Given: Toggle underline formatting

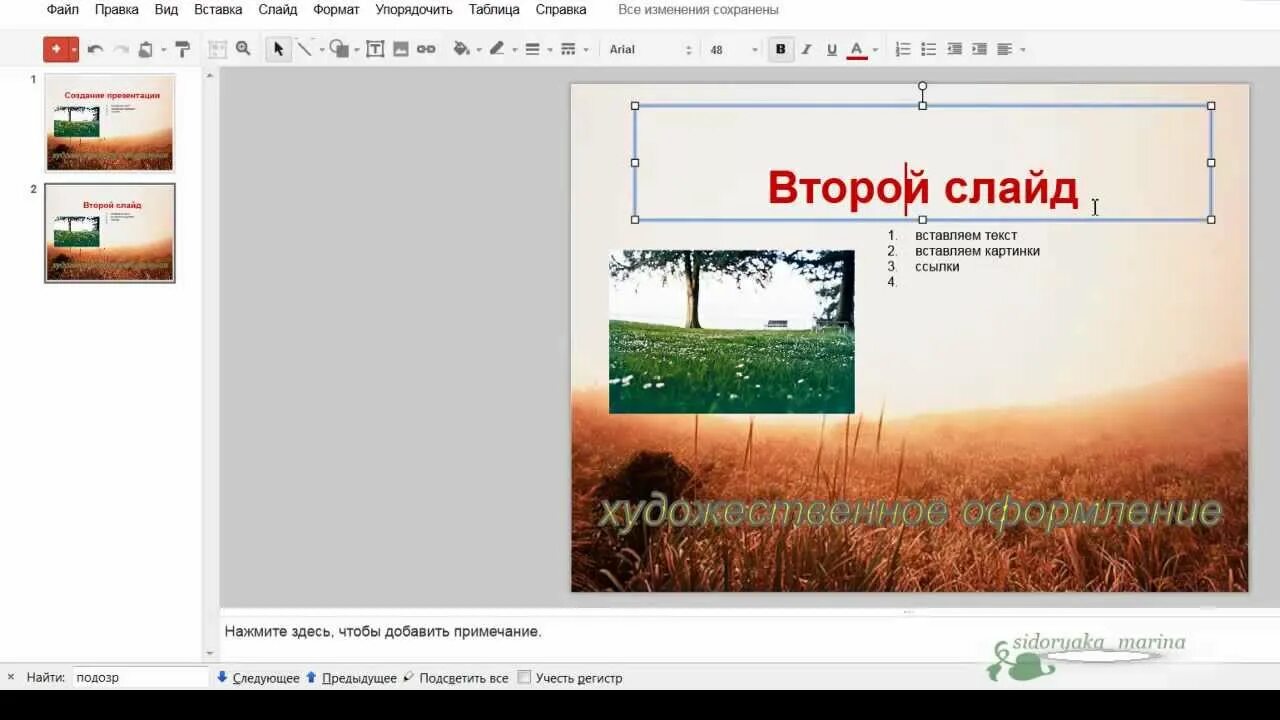Looking at the screenshot, I should pyautogui.click(x=832, y=49).
